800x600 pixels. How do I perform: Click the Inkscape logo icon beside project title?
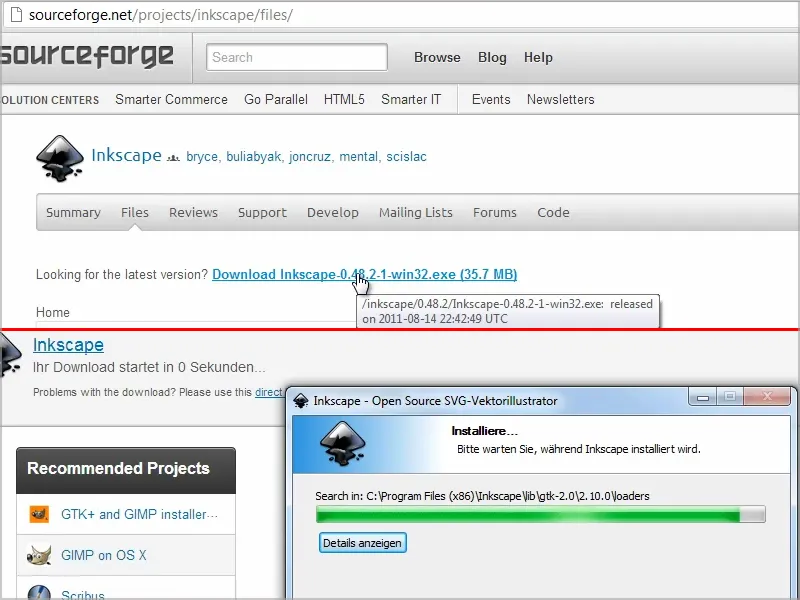(60, 158)
